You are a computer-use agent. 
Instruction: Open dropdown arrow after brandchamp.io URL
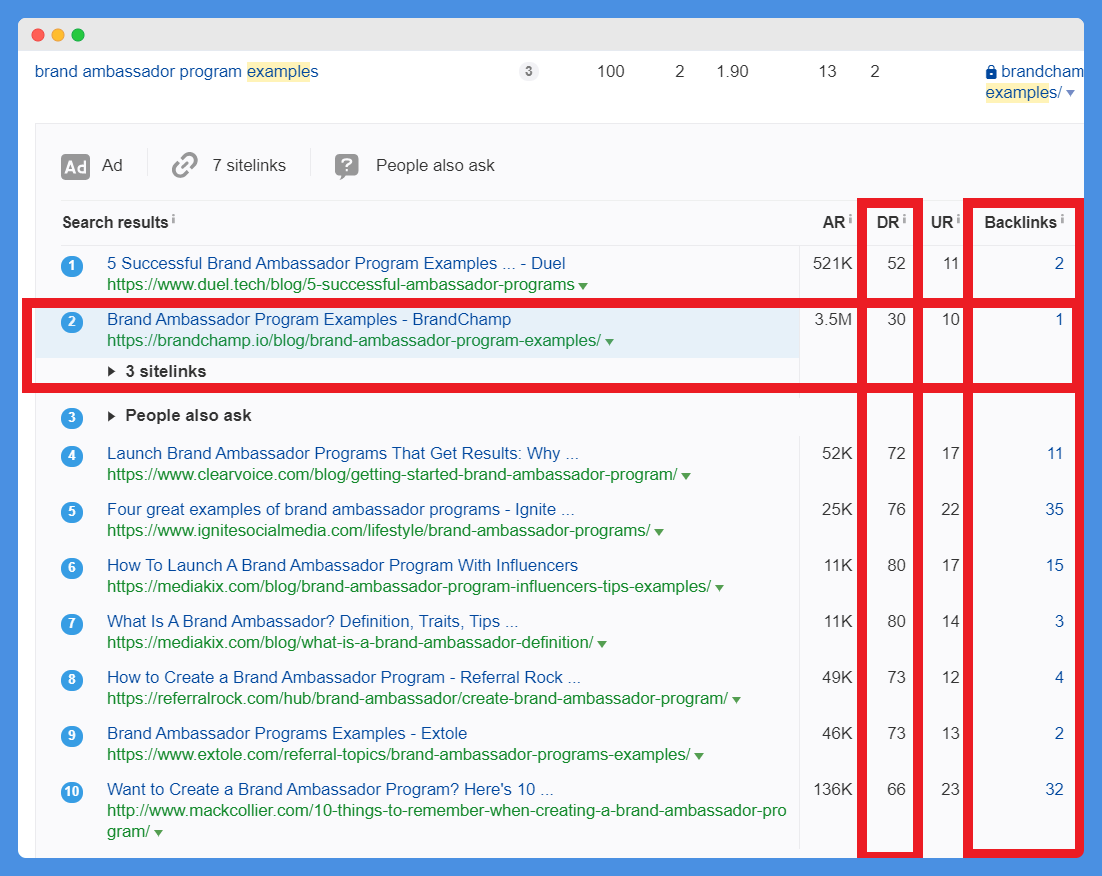point(609,342)
